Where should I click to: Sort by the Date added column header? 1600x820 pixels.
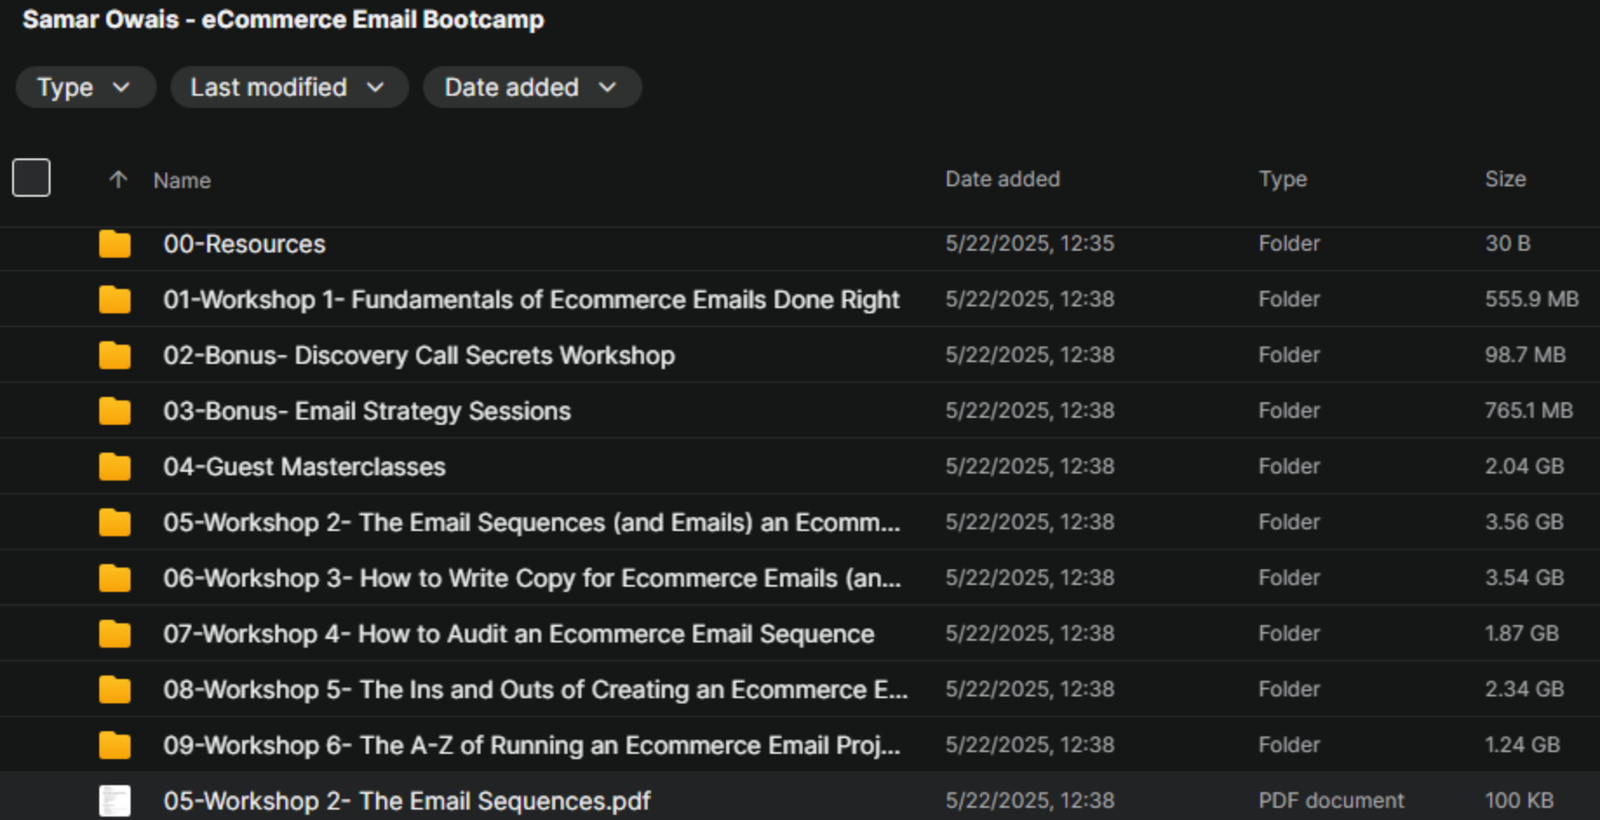(x=1003, y=179)
